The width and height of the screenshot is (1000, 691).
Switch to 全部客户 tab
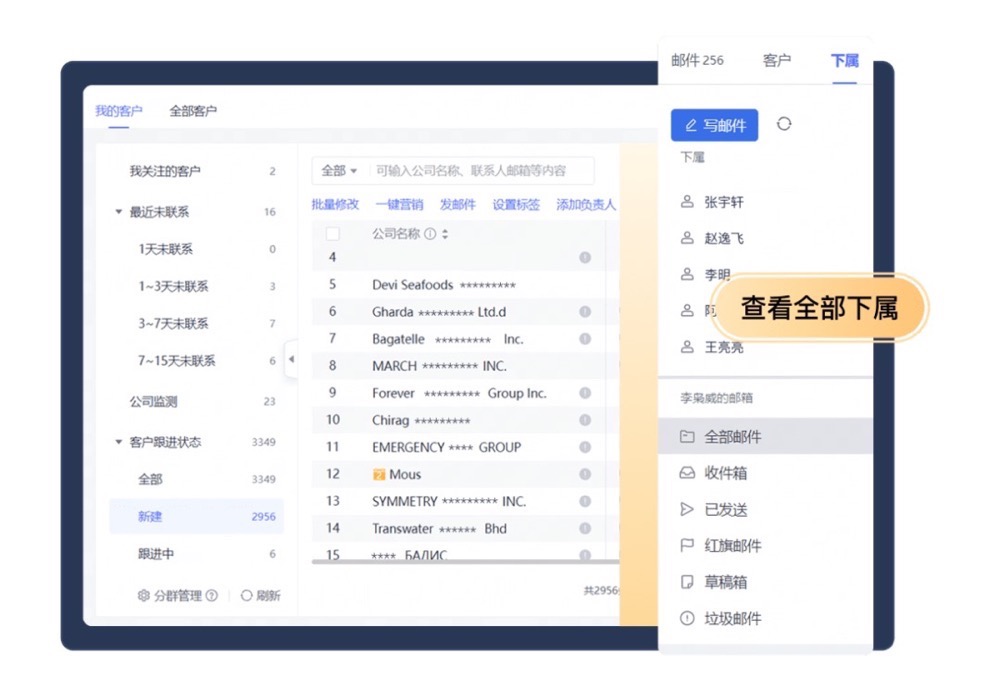[193, 111]
